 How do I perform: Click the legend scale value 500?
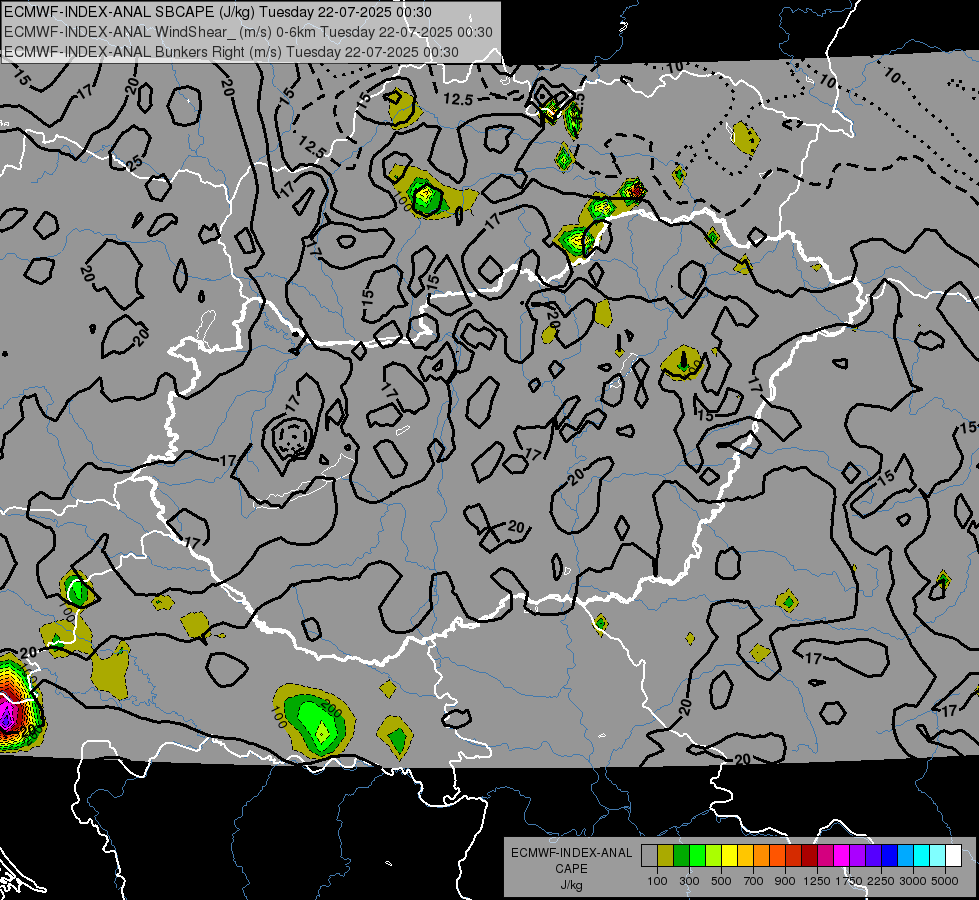[721, 881]
